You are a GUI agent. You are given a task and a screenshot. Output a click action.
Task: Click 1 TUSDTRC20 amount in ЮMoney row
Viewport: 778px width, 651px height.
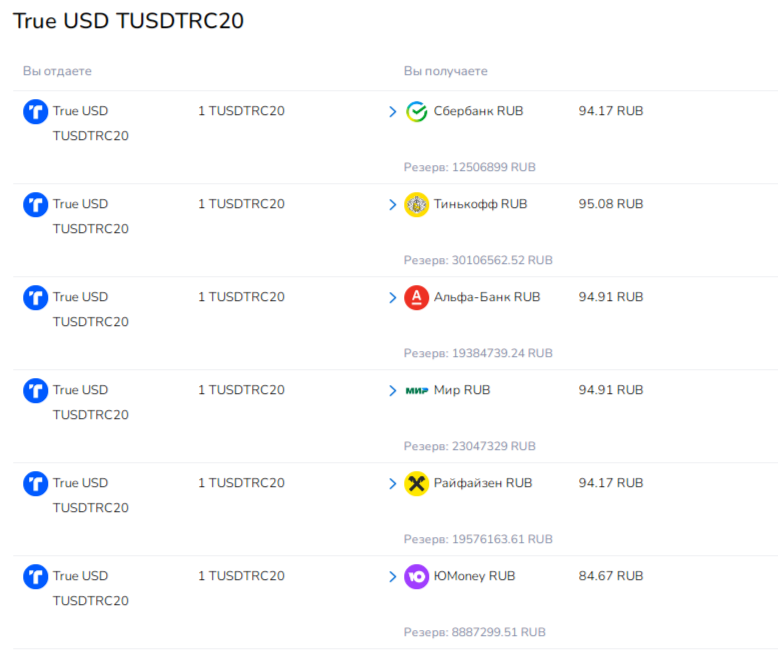pyautogui.click(x=241, y=576)
